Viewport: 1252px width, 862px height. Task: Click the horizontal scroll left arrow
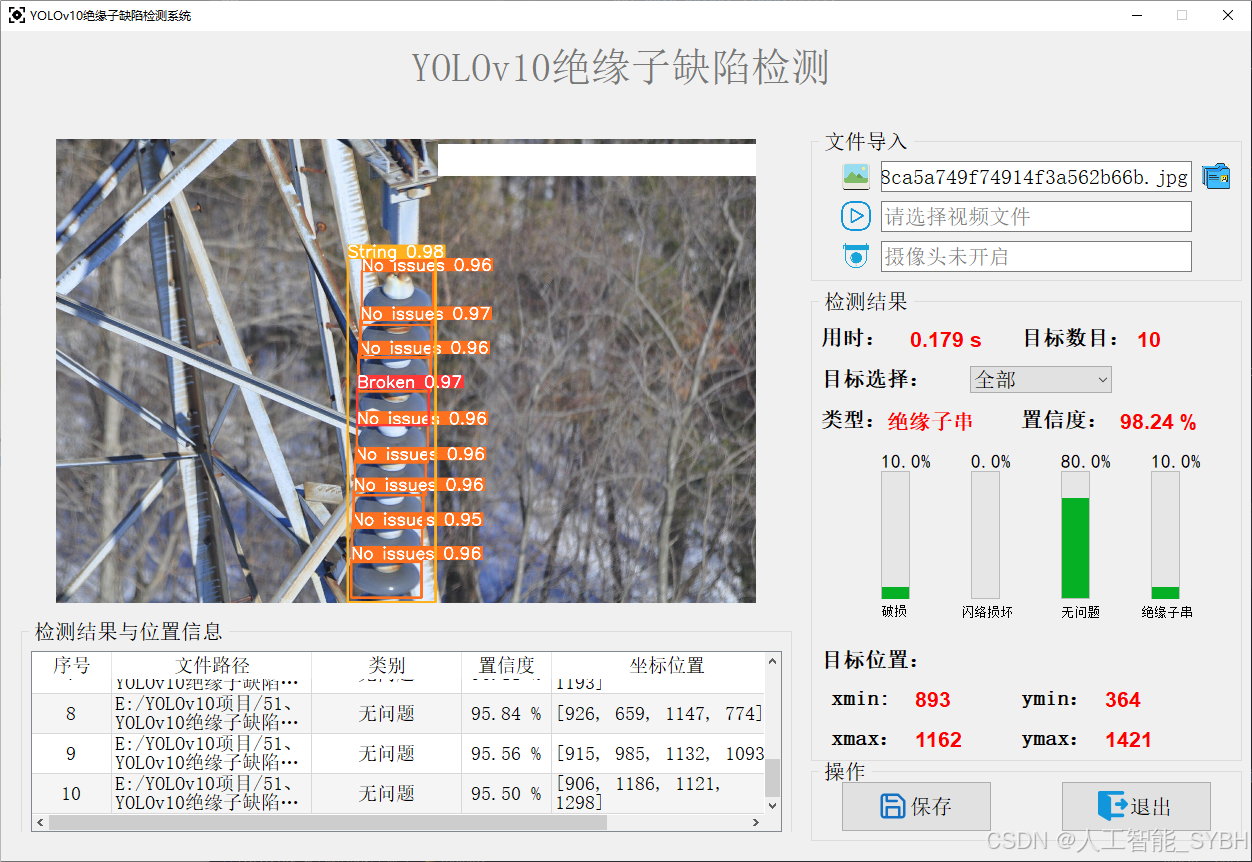pos(40,822)
